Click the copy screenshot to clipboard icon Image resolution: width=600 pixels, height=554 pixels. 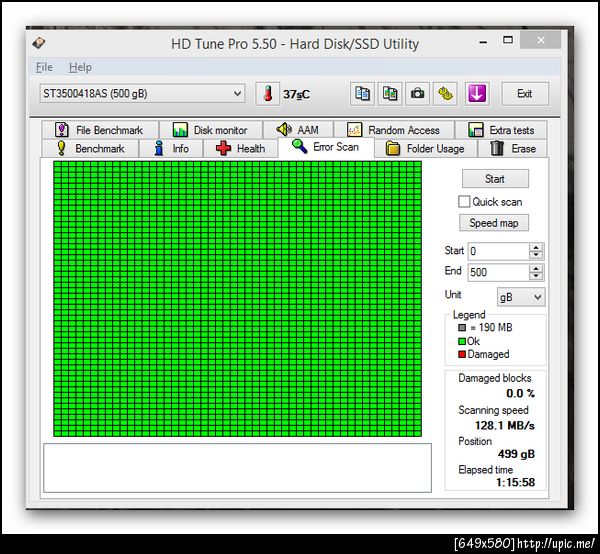(x=390, y=94)
